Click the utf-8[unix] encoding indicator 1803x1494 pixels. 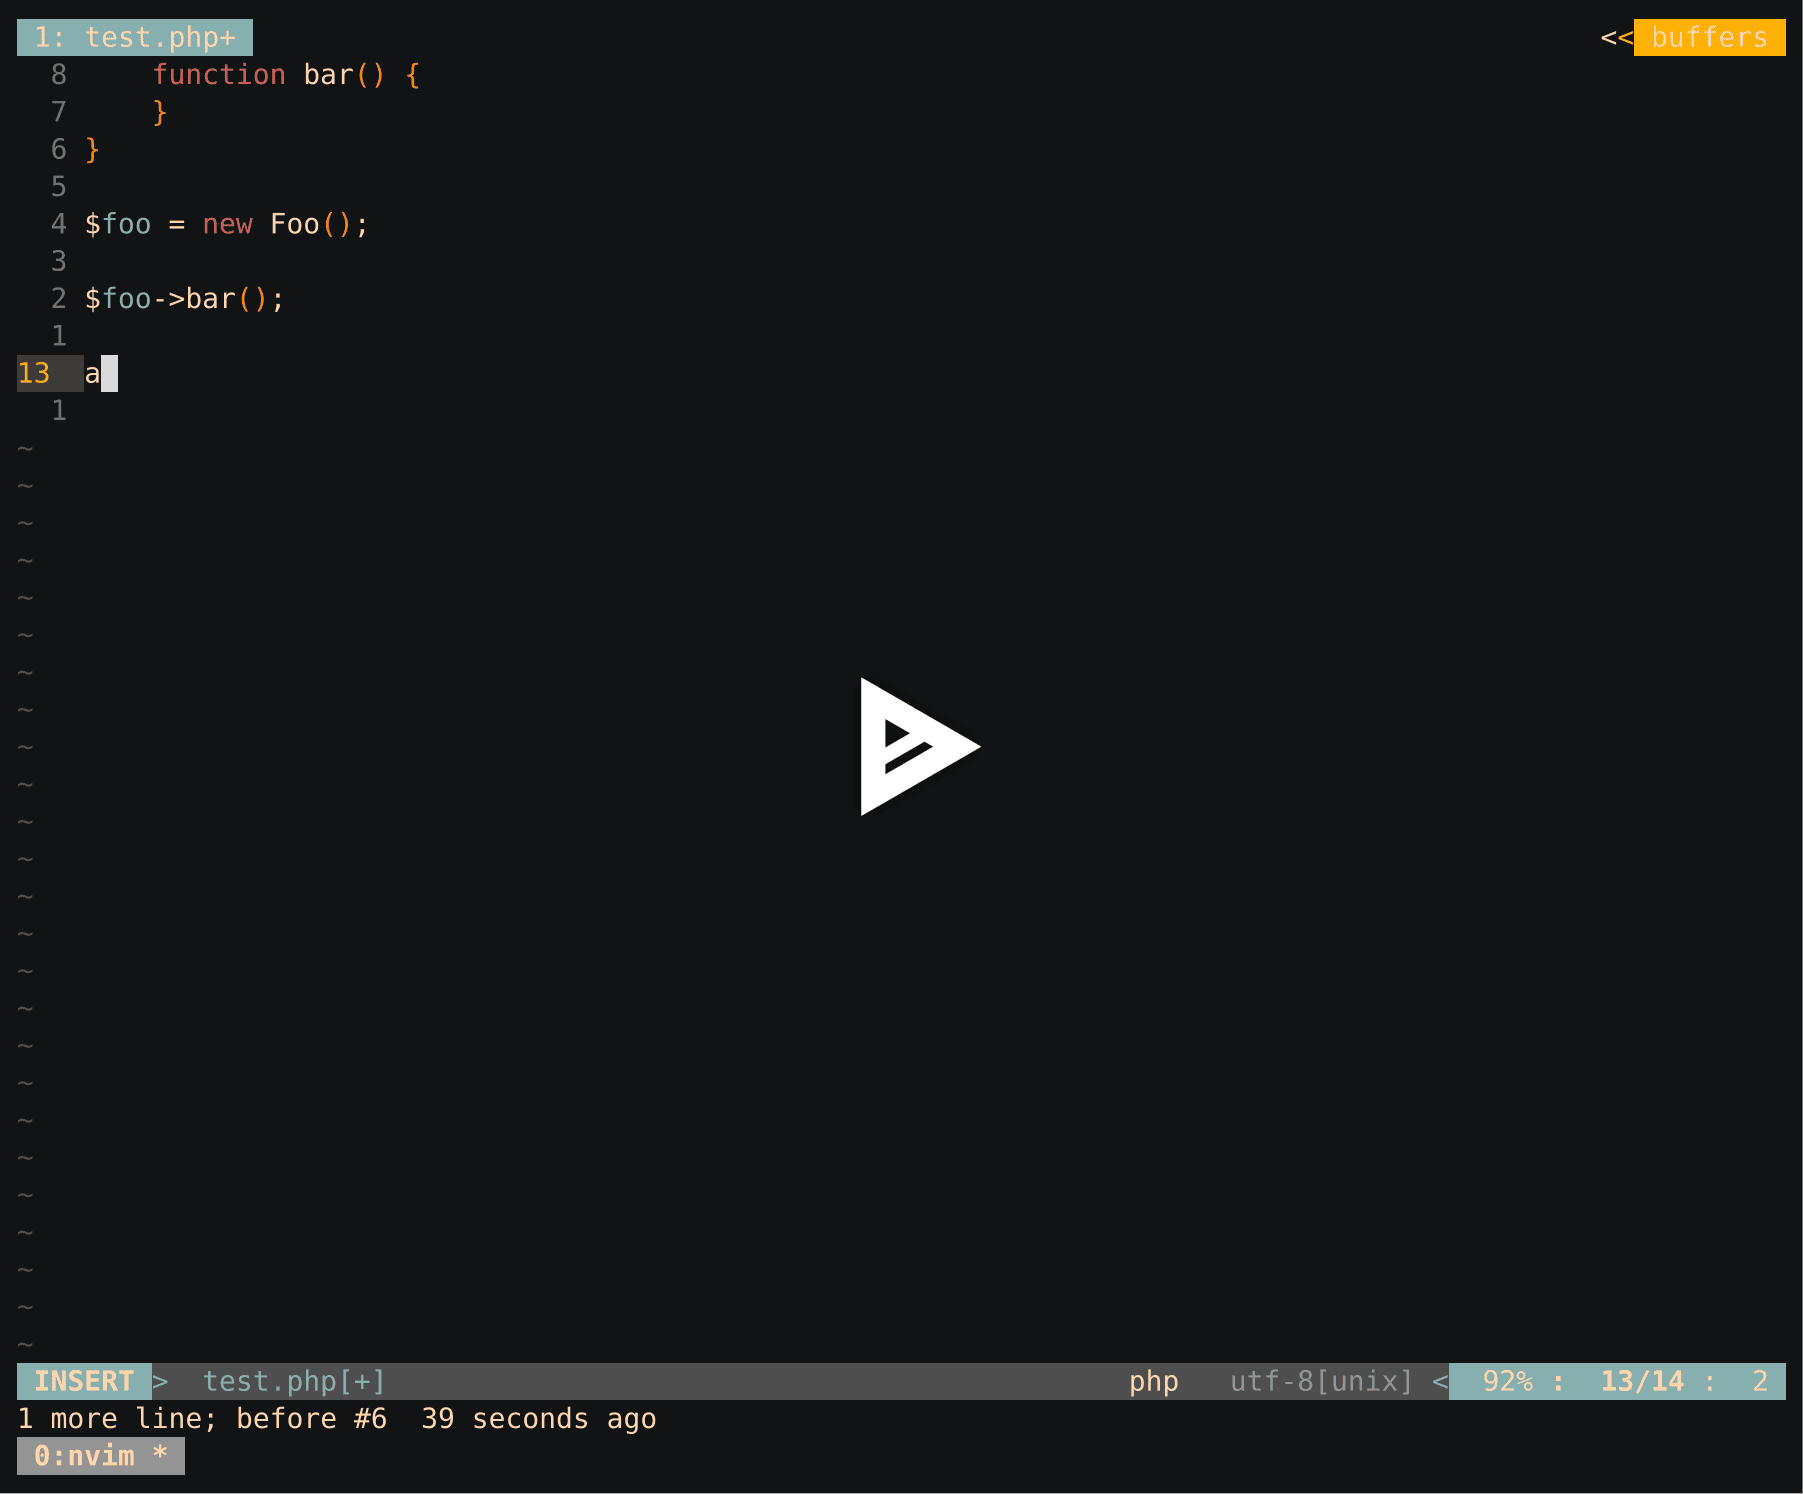1320,1381
